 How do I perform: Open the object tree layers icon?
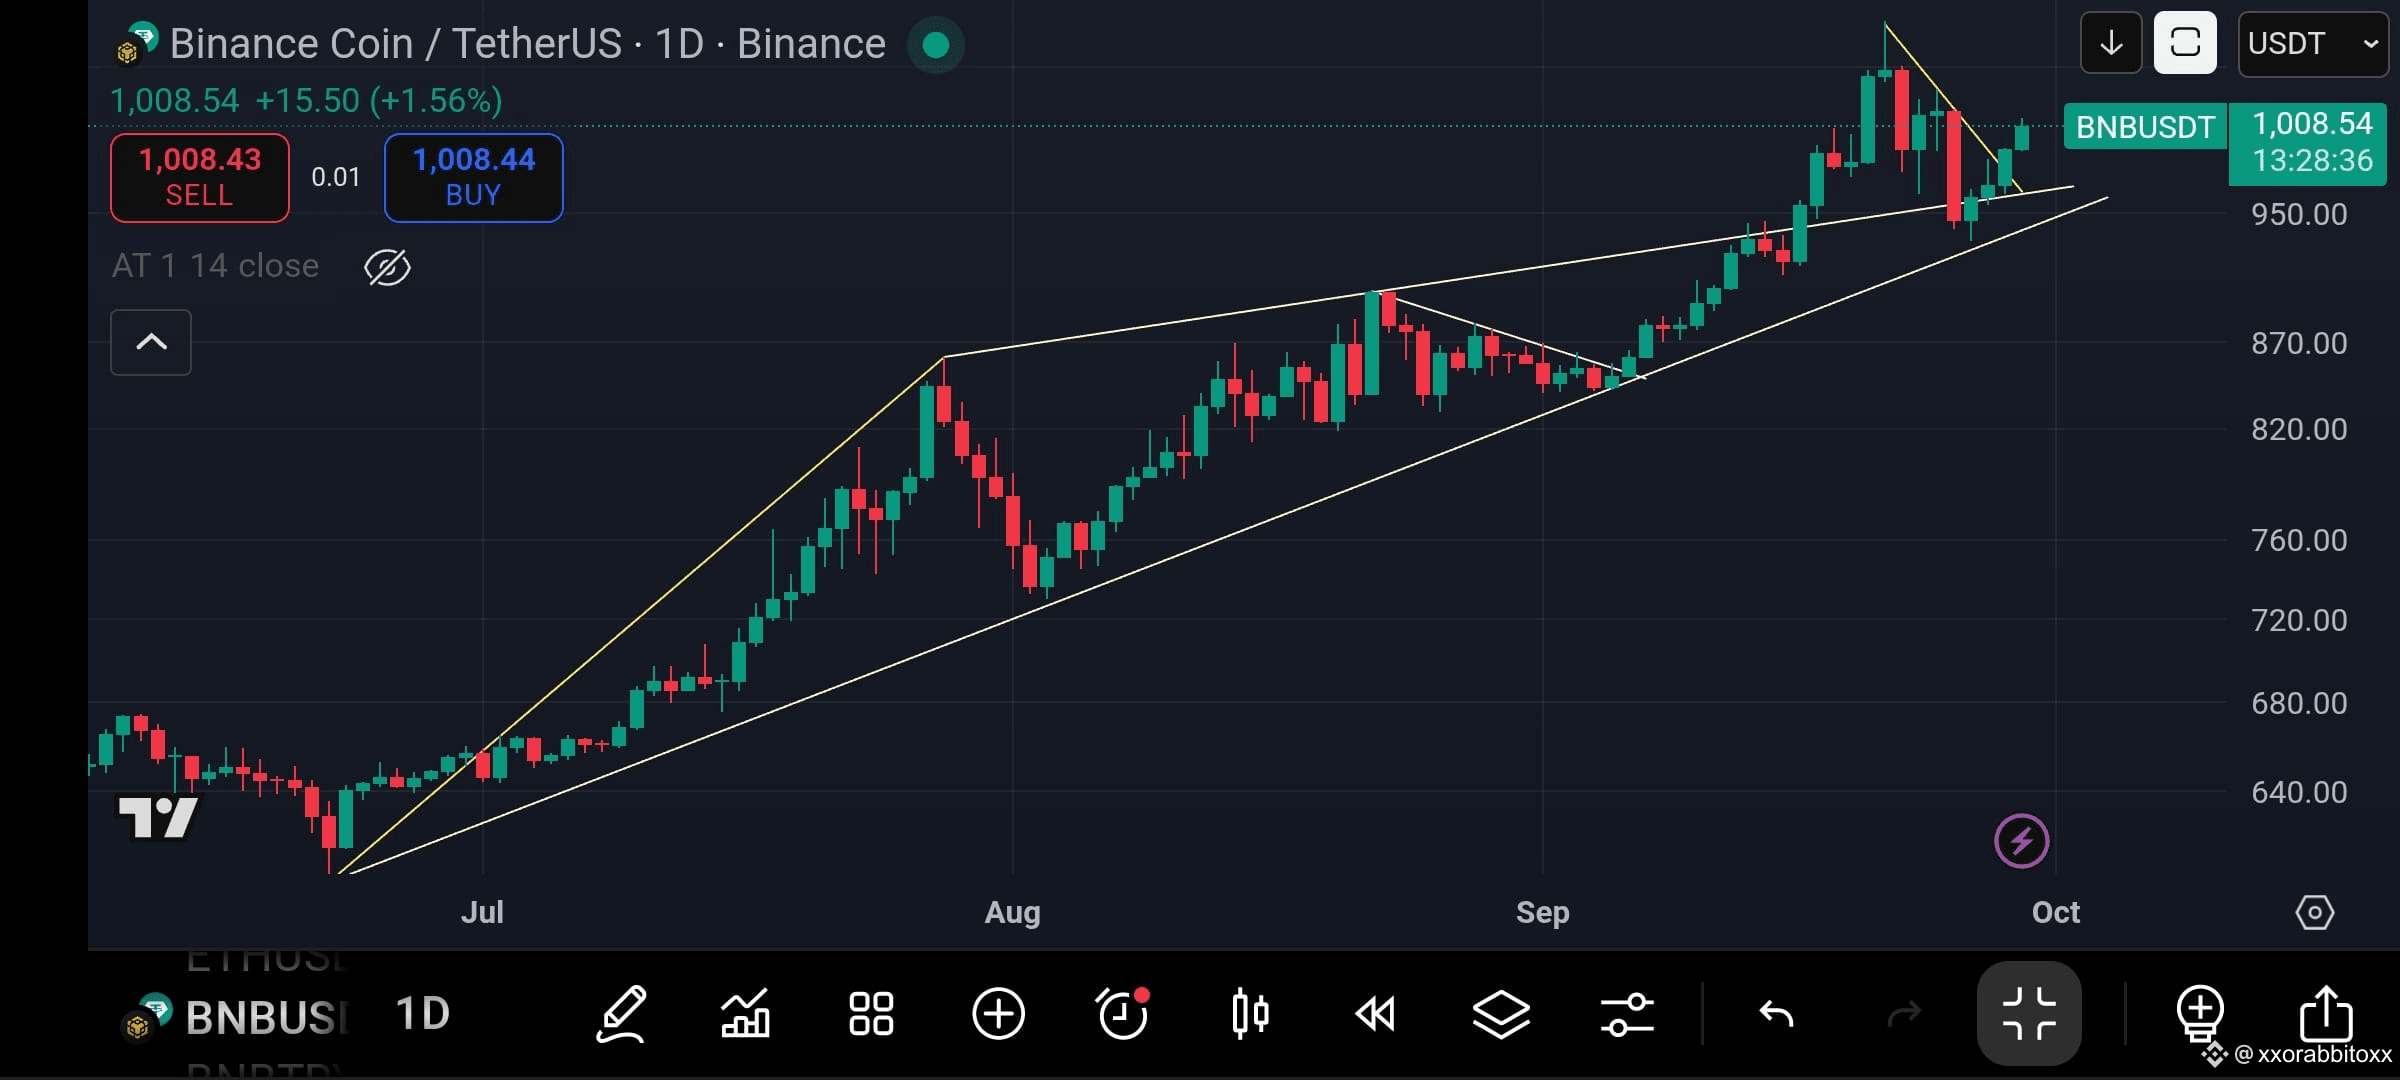click(x=1501, y=1015)
